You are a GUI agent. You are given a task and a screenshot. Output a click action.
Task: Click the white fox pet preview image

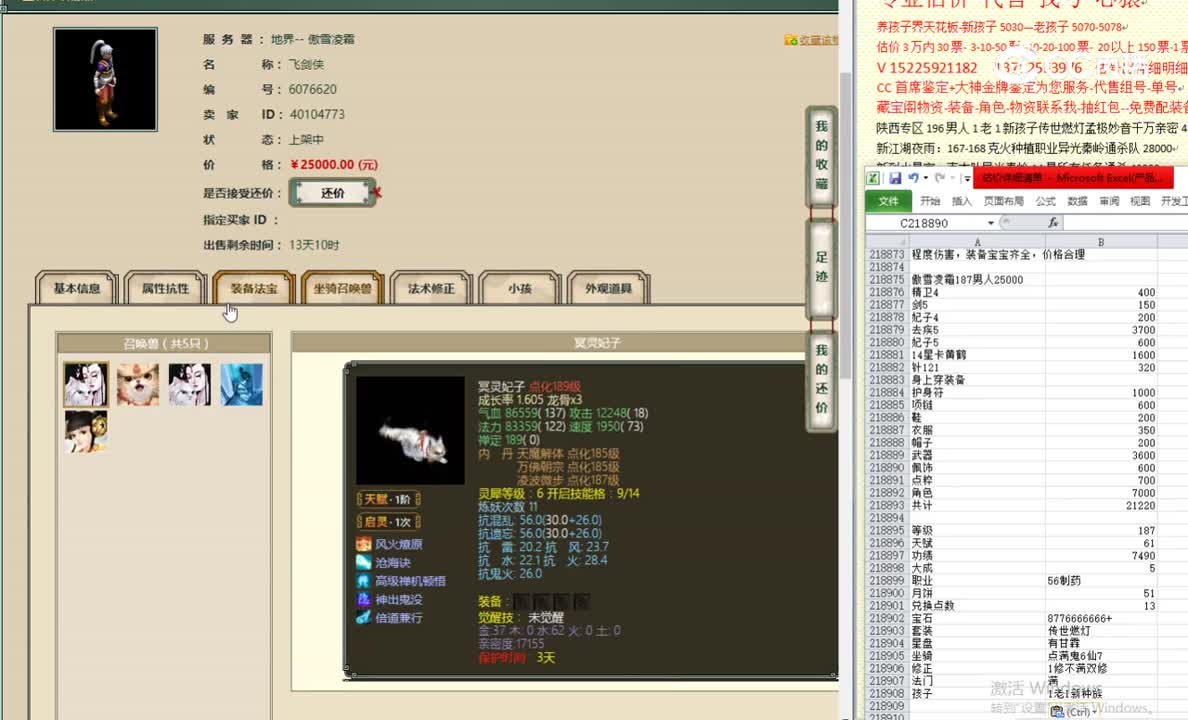pyautogui.click(x=410, y=430)
